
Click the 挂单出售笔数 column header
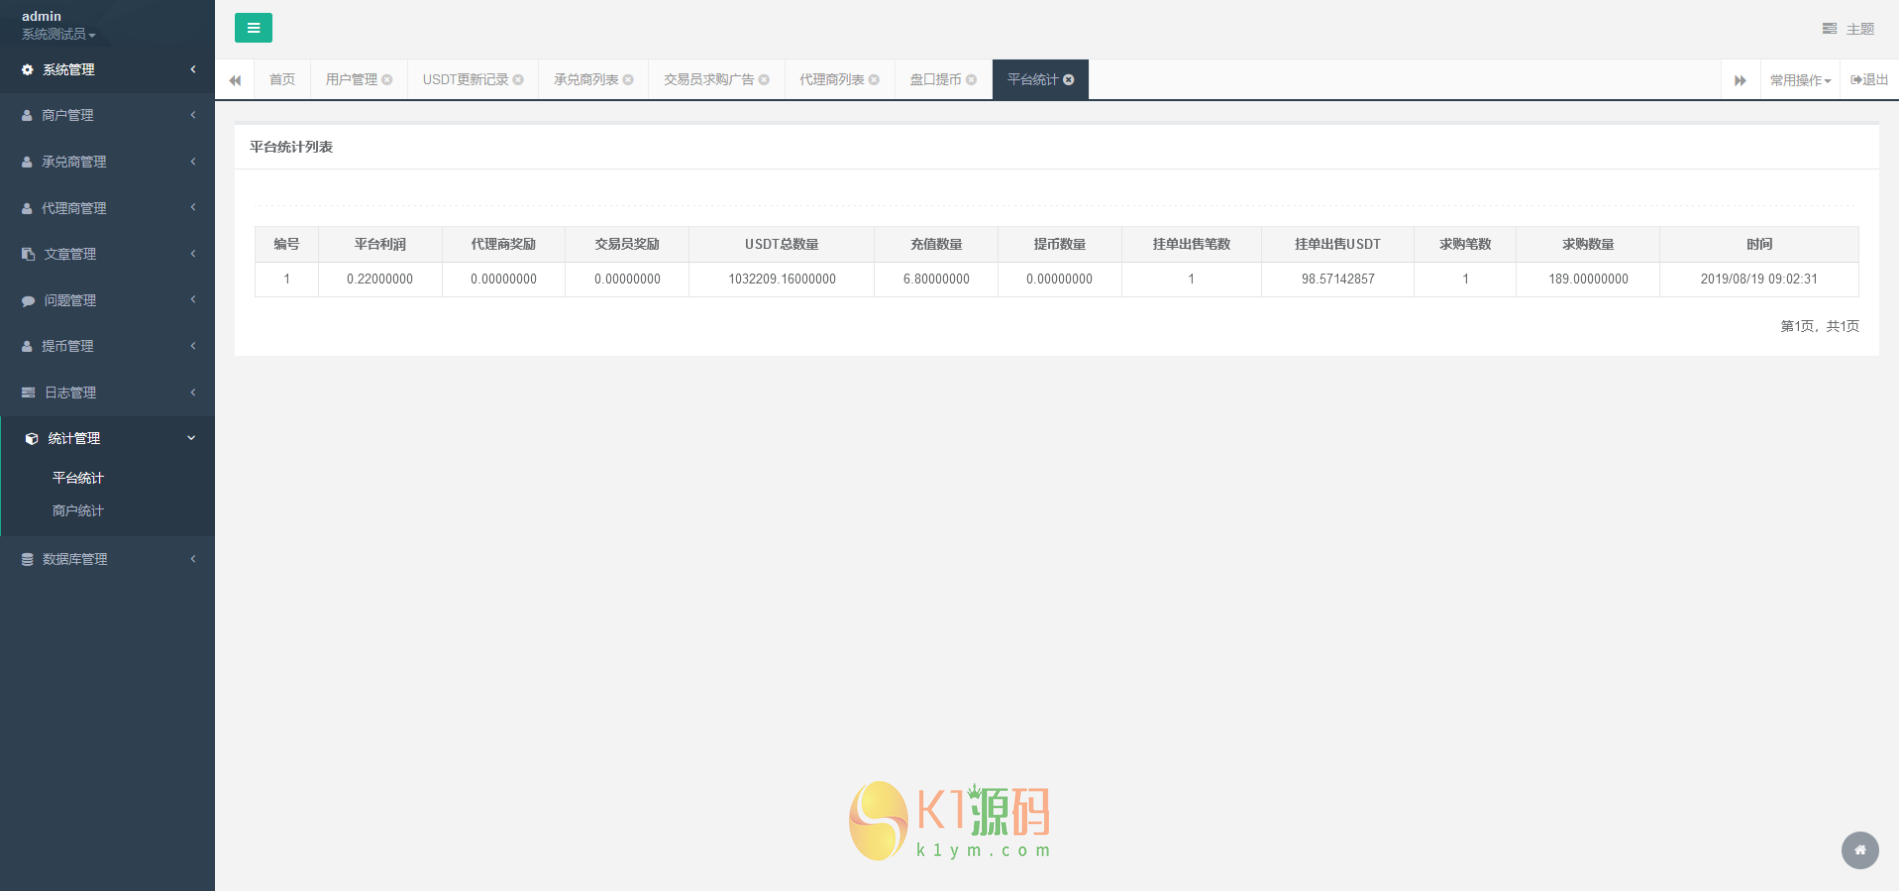pyautogui.click(x=1191, y=244)
